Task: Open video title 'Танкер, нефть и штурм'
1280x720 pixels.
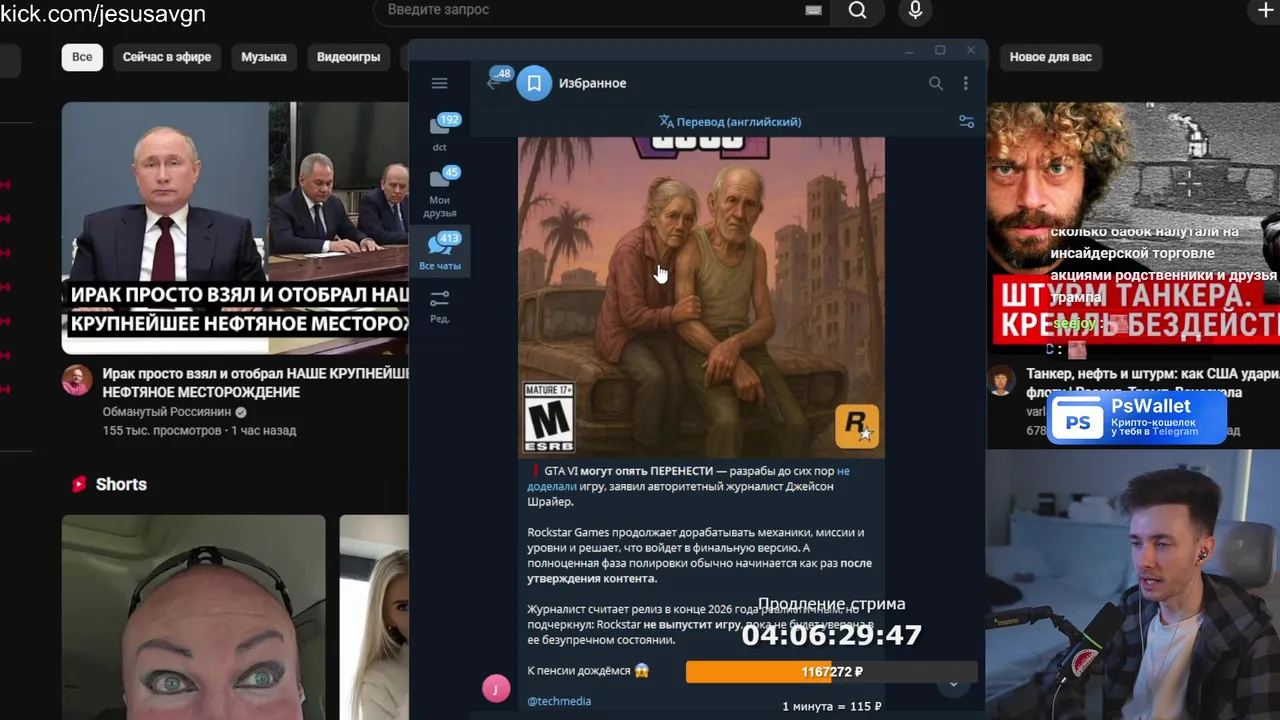Action: point(1152,383)
